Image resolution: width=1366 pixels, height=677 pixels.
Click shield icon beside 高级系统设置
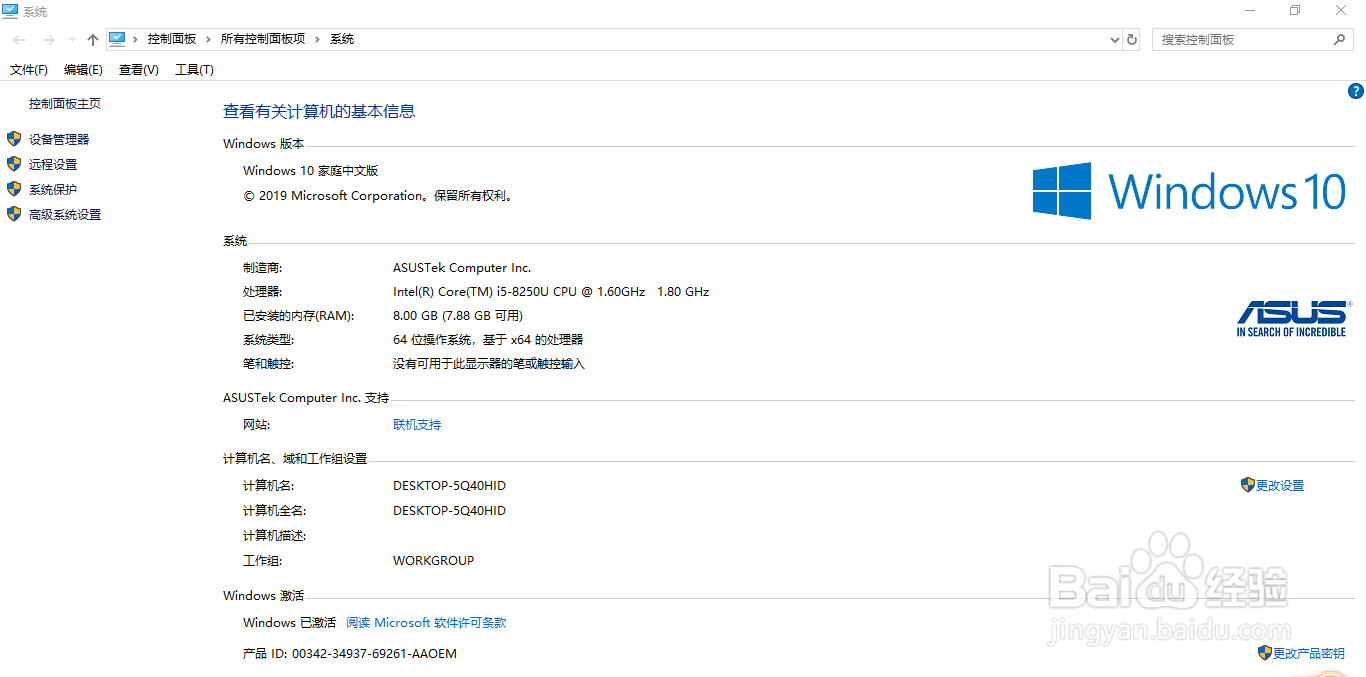[x=14, y=214]
